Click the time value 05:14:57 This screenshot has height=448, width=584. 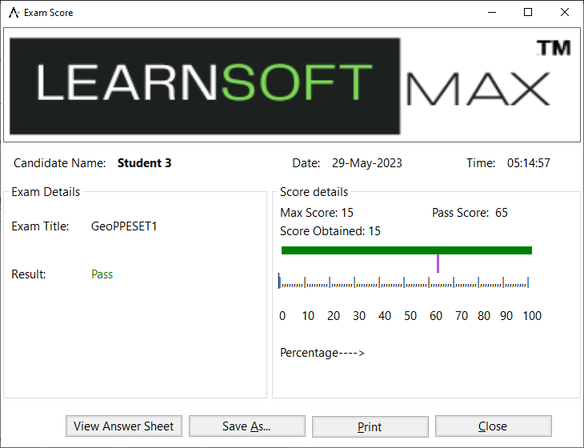point(529,163)
